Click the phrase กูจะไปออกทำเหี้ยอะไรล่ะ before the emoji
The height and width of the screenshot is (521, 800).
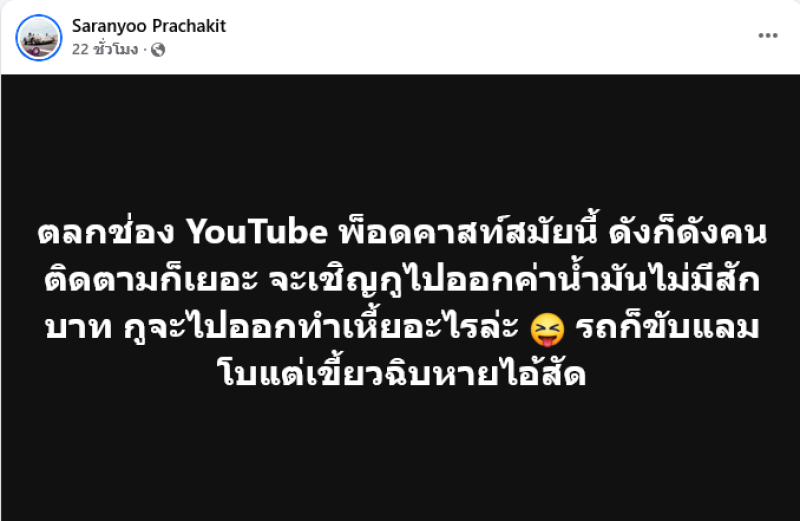click(321, 327)
